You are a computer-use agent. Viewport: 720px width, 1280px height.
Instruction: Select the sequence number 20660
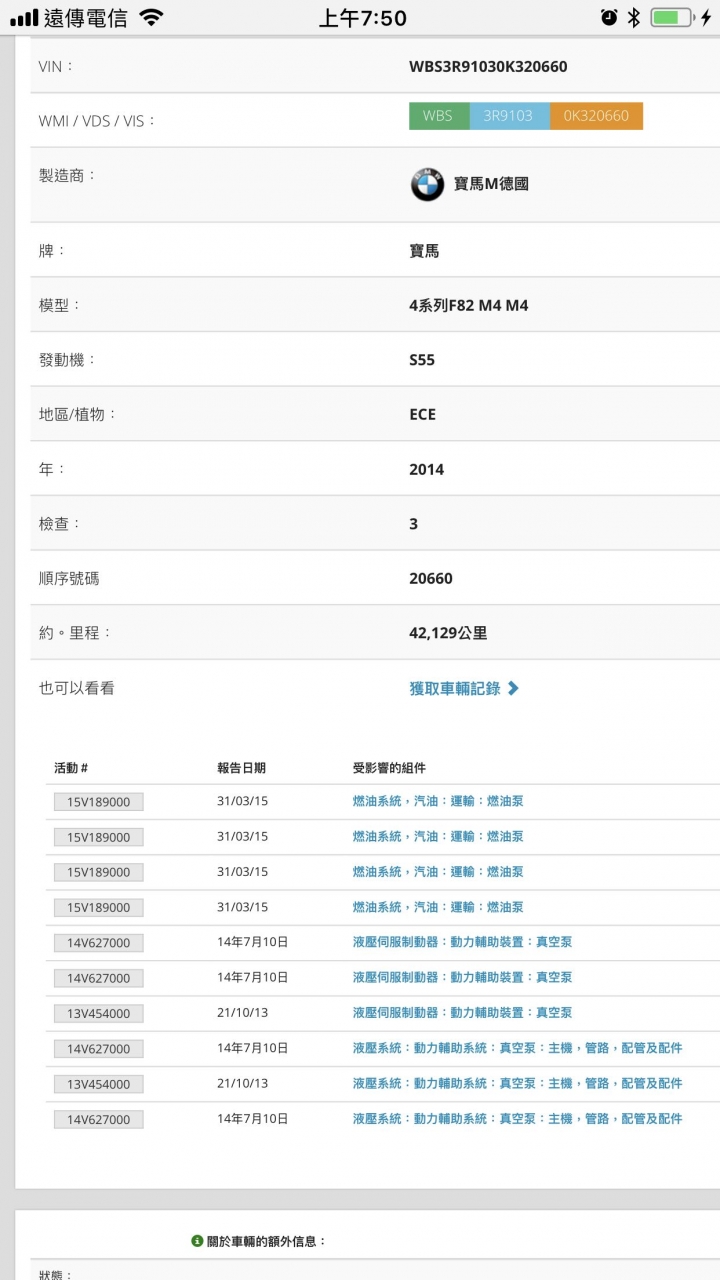point(431,578)
